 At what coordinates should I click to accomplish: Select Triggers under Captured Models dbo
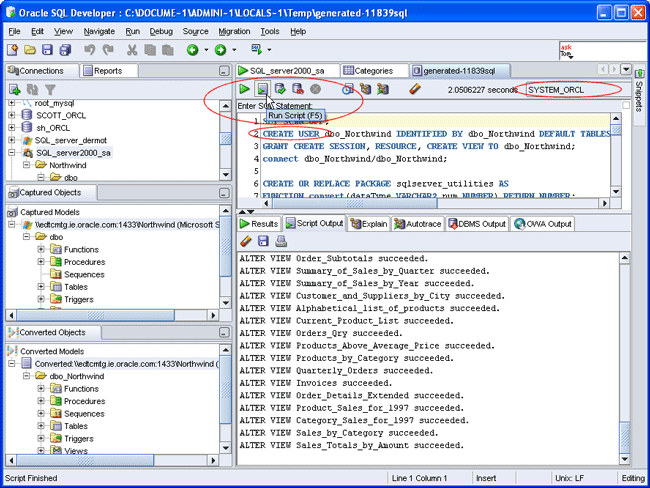[79, 299]
